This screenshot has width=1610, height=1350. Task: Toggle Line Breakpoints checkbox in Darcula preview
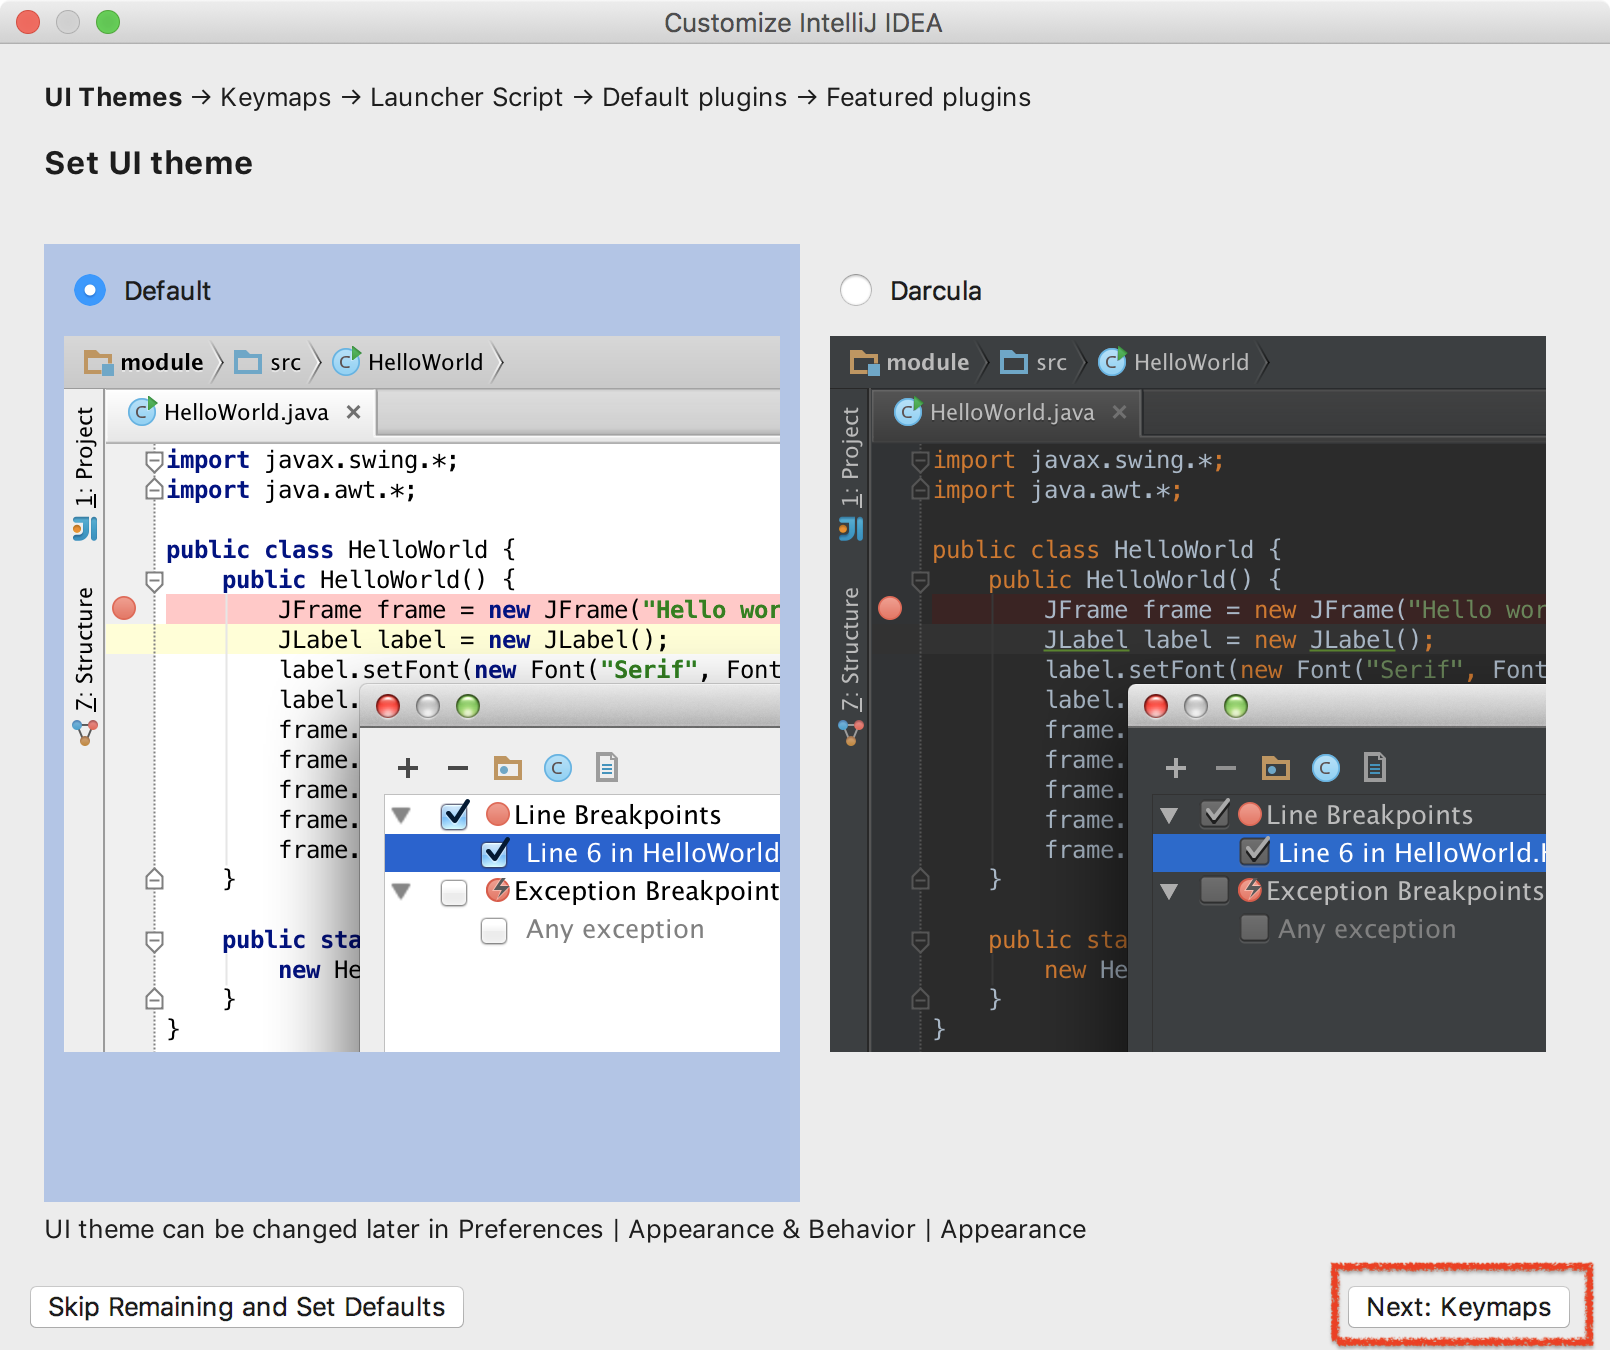(x=1215, y=813)
